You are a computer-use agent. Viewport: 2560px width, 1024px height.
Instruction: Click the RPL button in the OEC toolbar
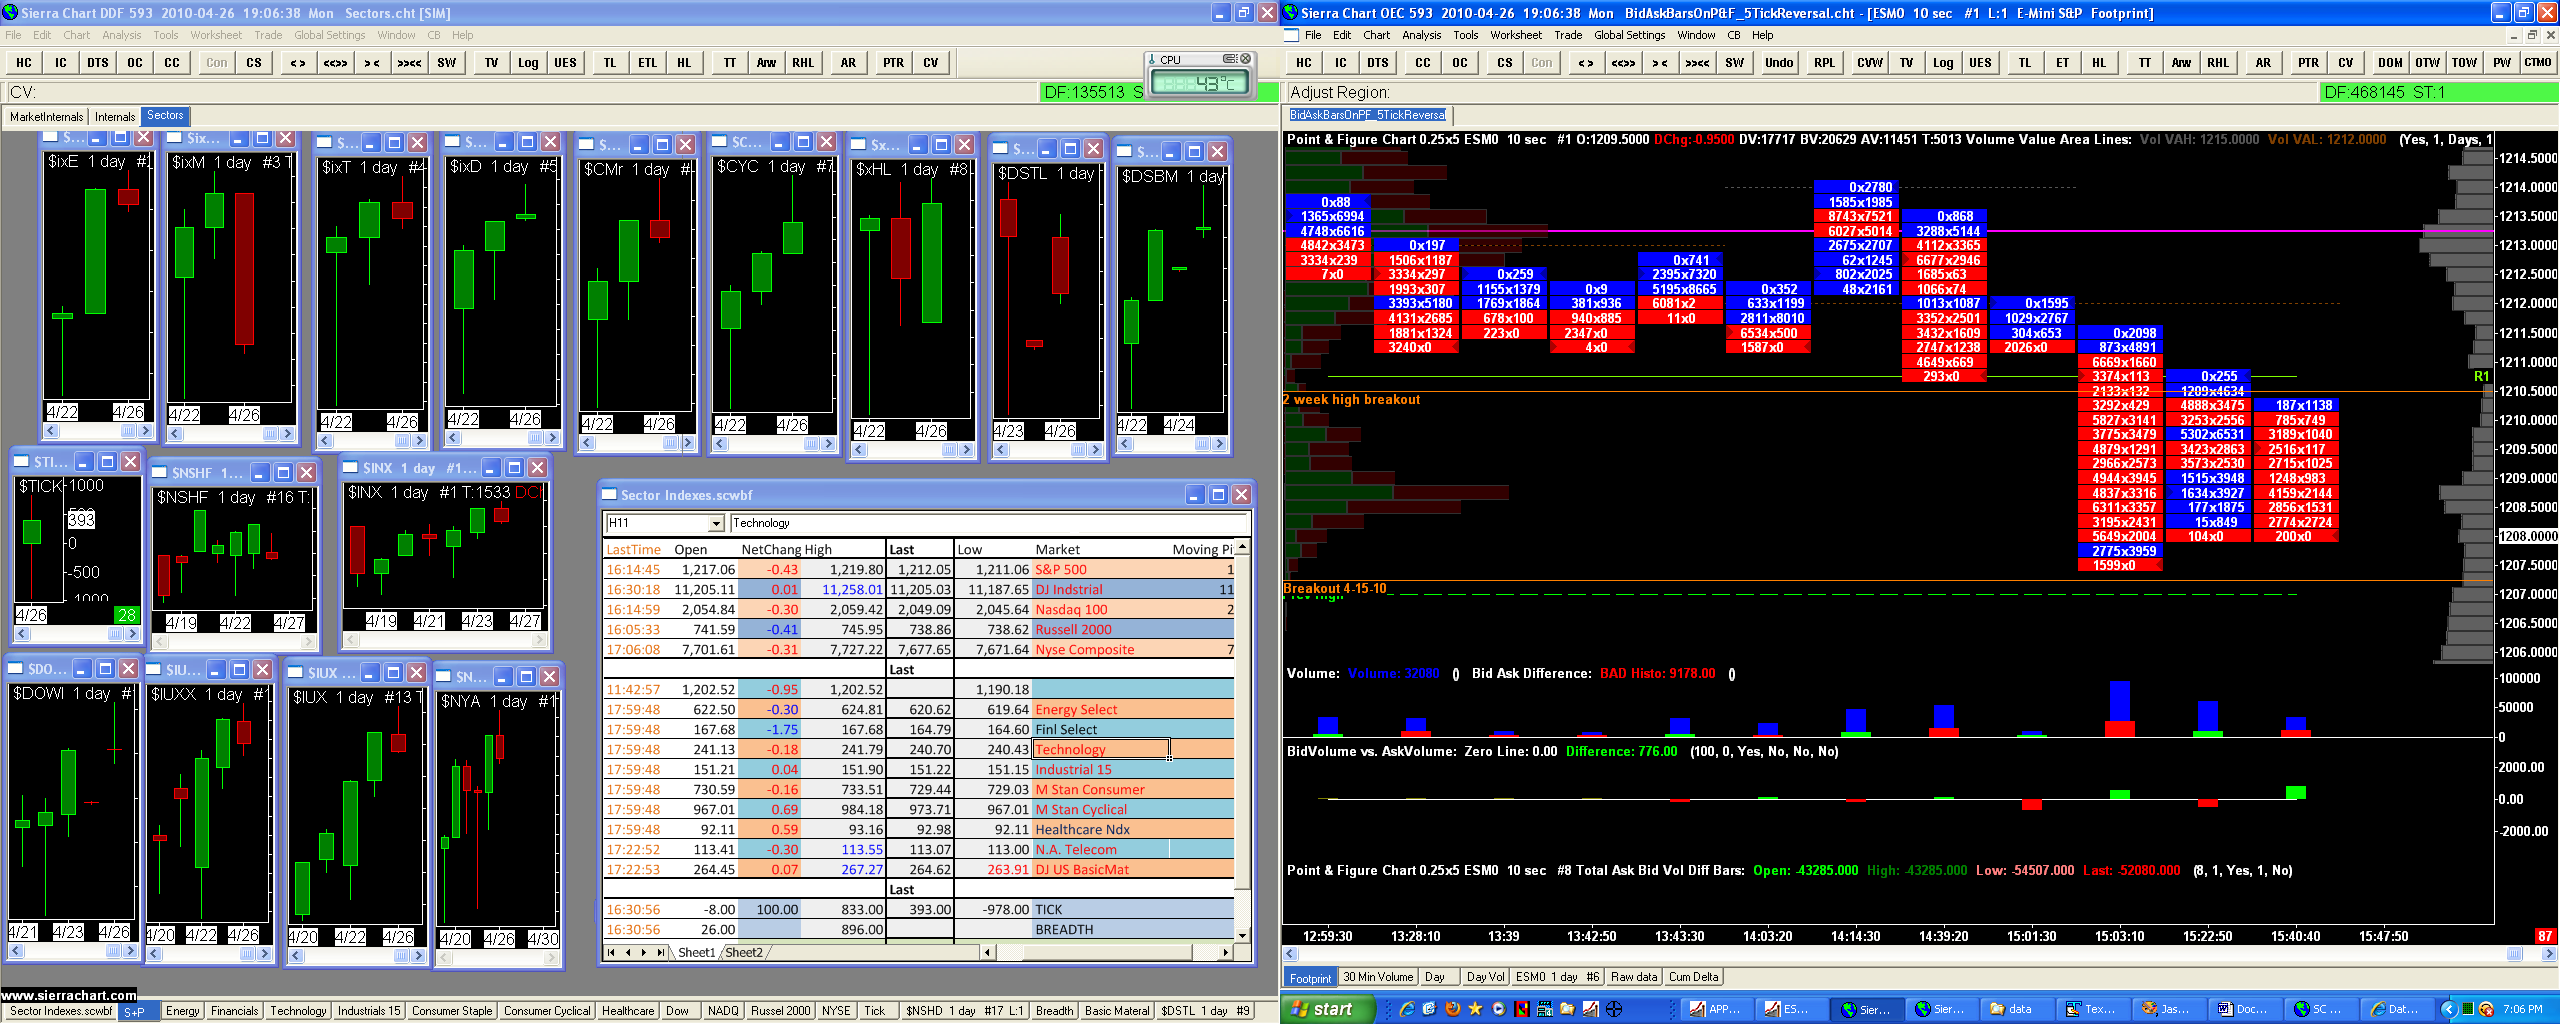point(1824,62)
